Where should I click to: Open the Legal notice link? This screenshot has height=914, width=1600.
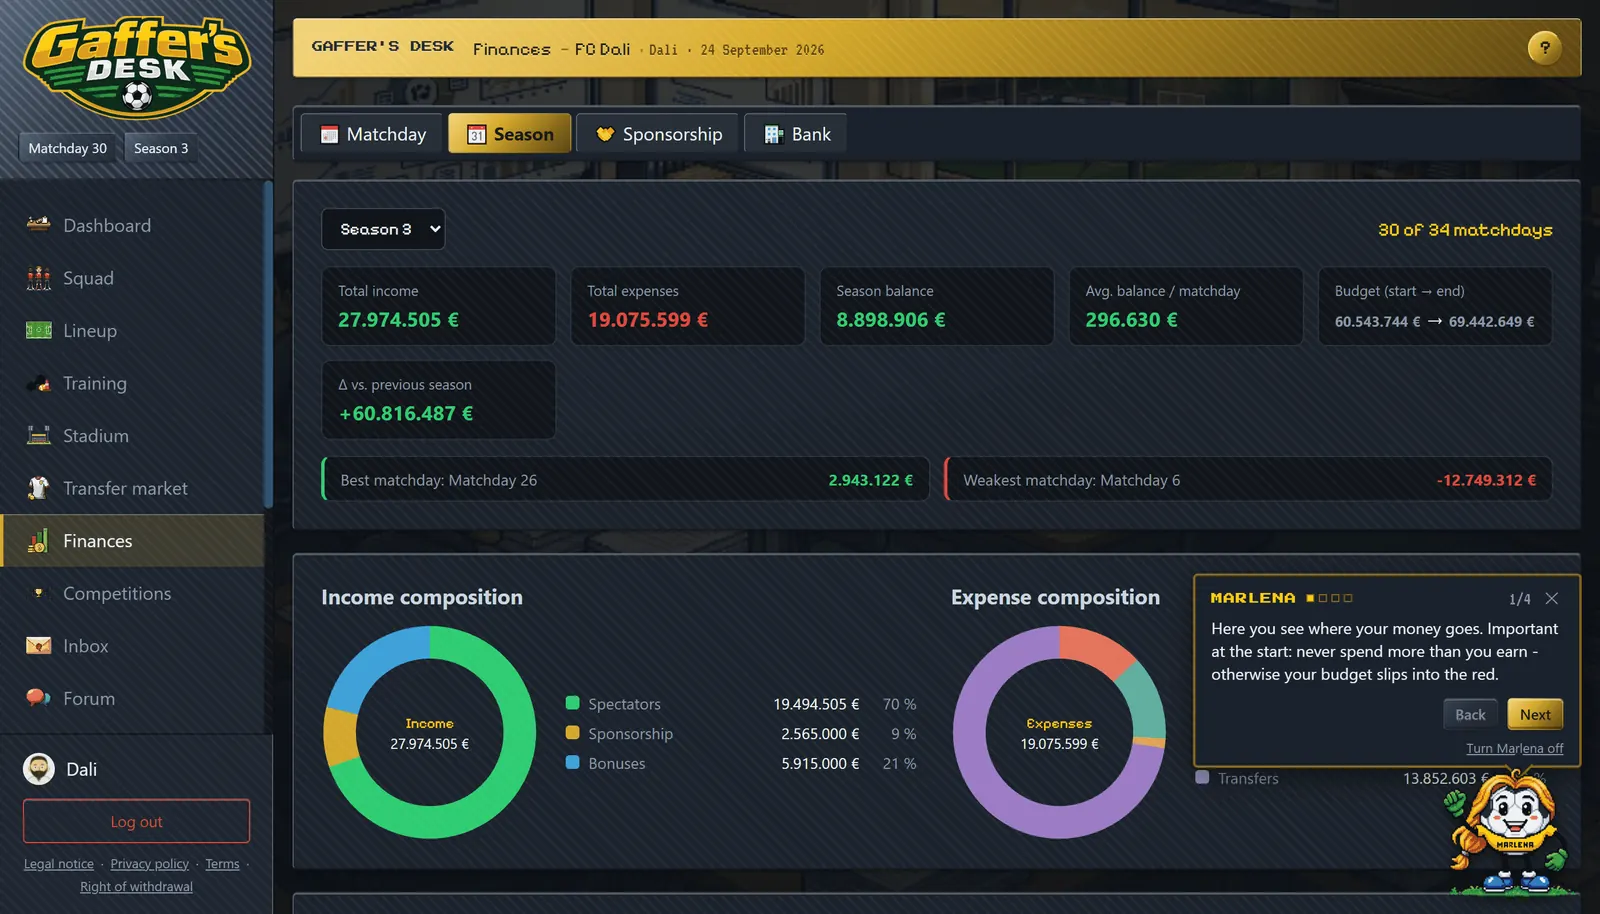tap(59, 864)
